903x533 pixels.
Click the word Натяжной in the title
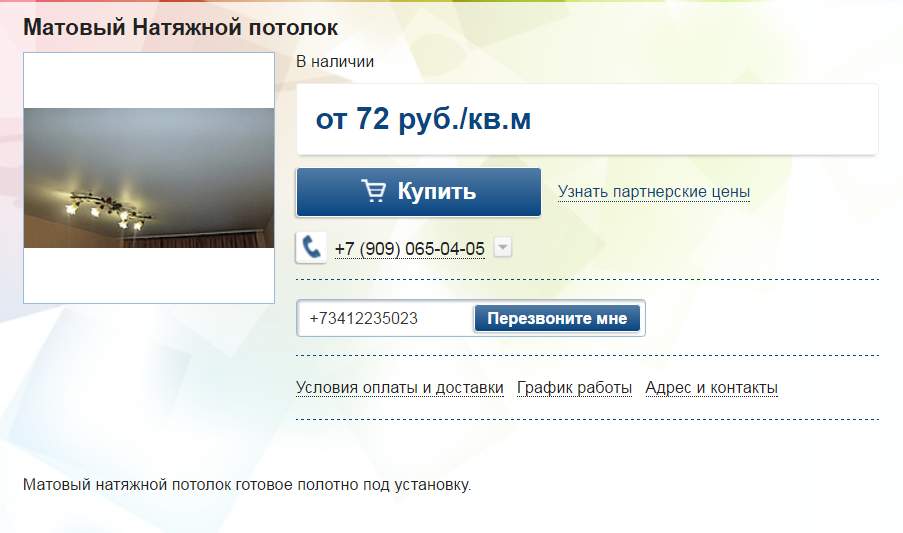[x=179, y=28]
